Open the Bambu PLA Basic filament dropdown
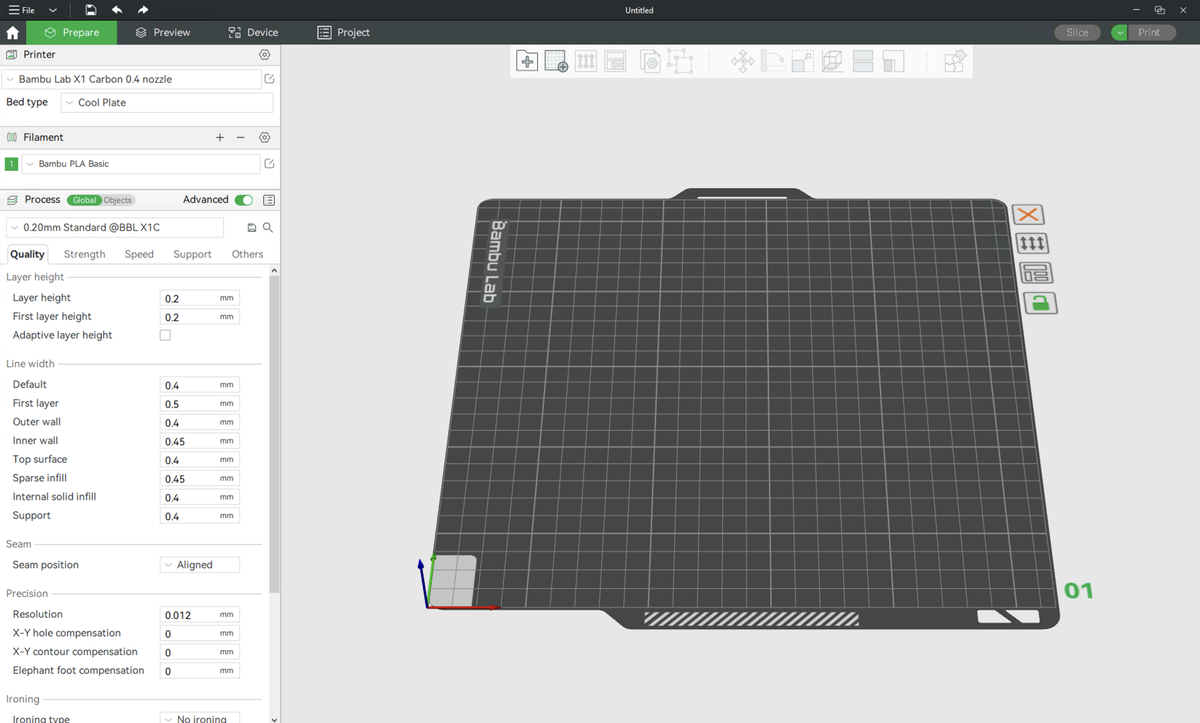This screenshot has width=1200, height=723. (140, 164)
